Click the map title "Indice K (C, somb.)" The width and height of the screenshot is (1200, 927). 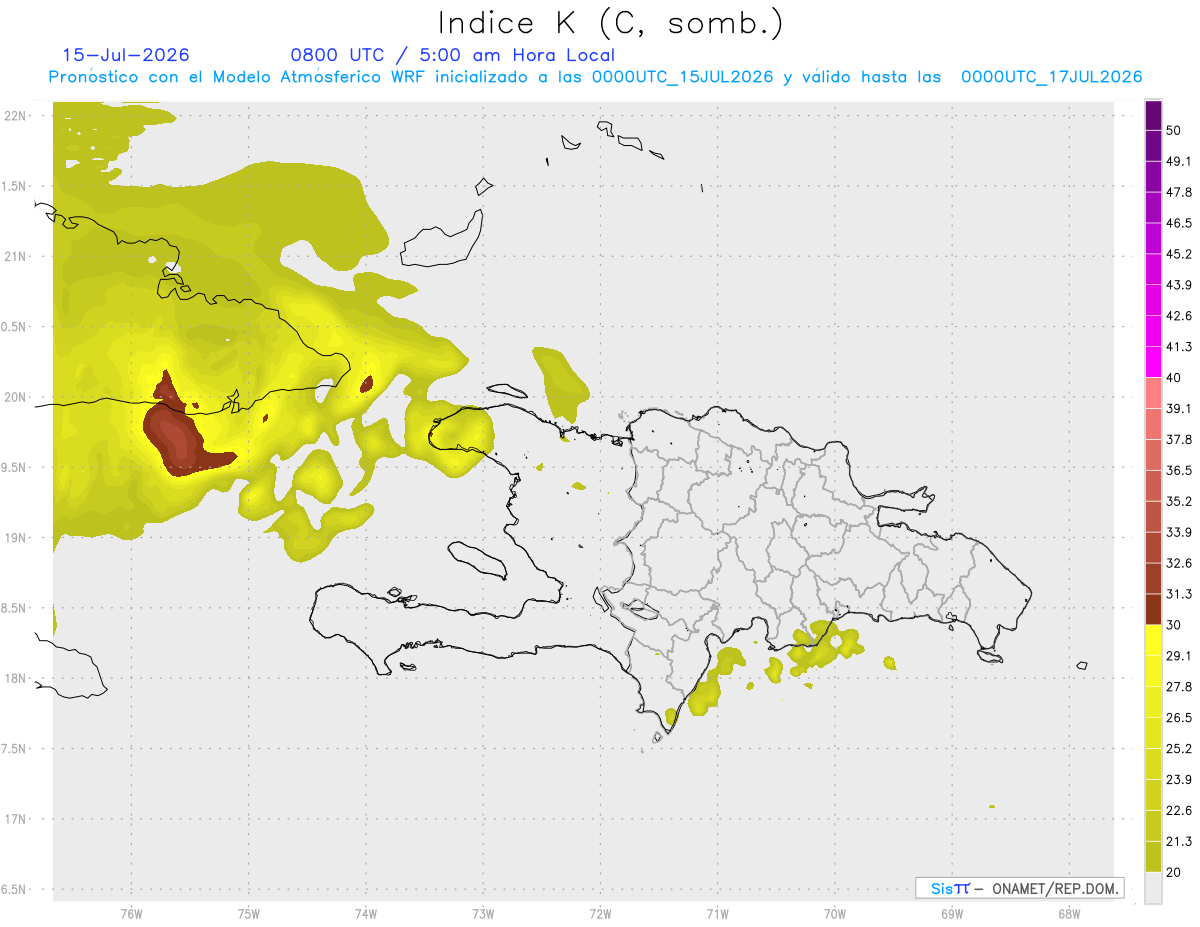coord(610,23)
